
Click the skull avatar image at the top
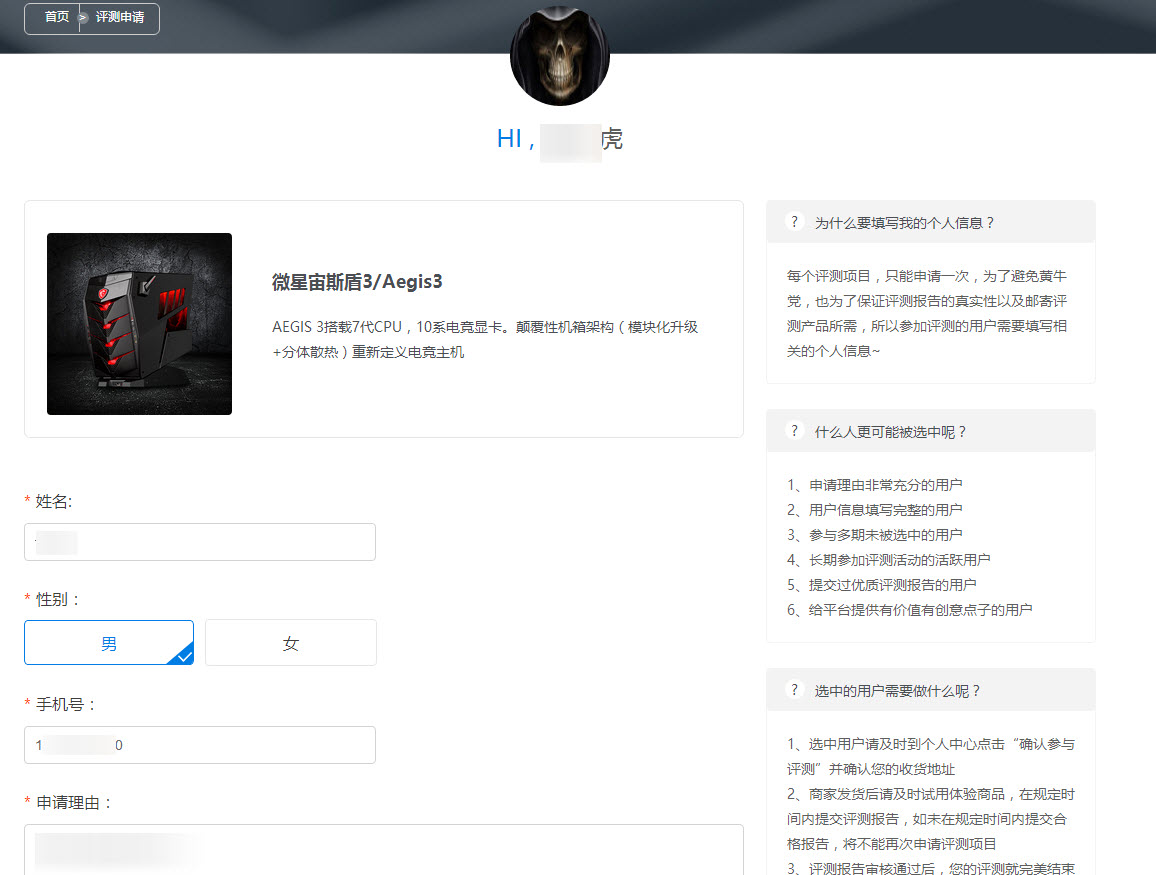560,55
